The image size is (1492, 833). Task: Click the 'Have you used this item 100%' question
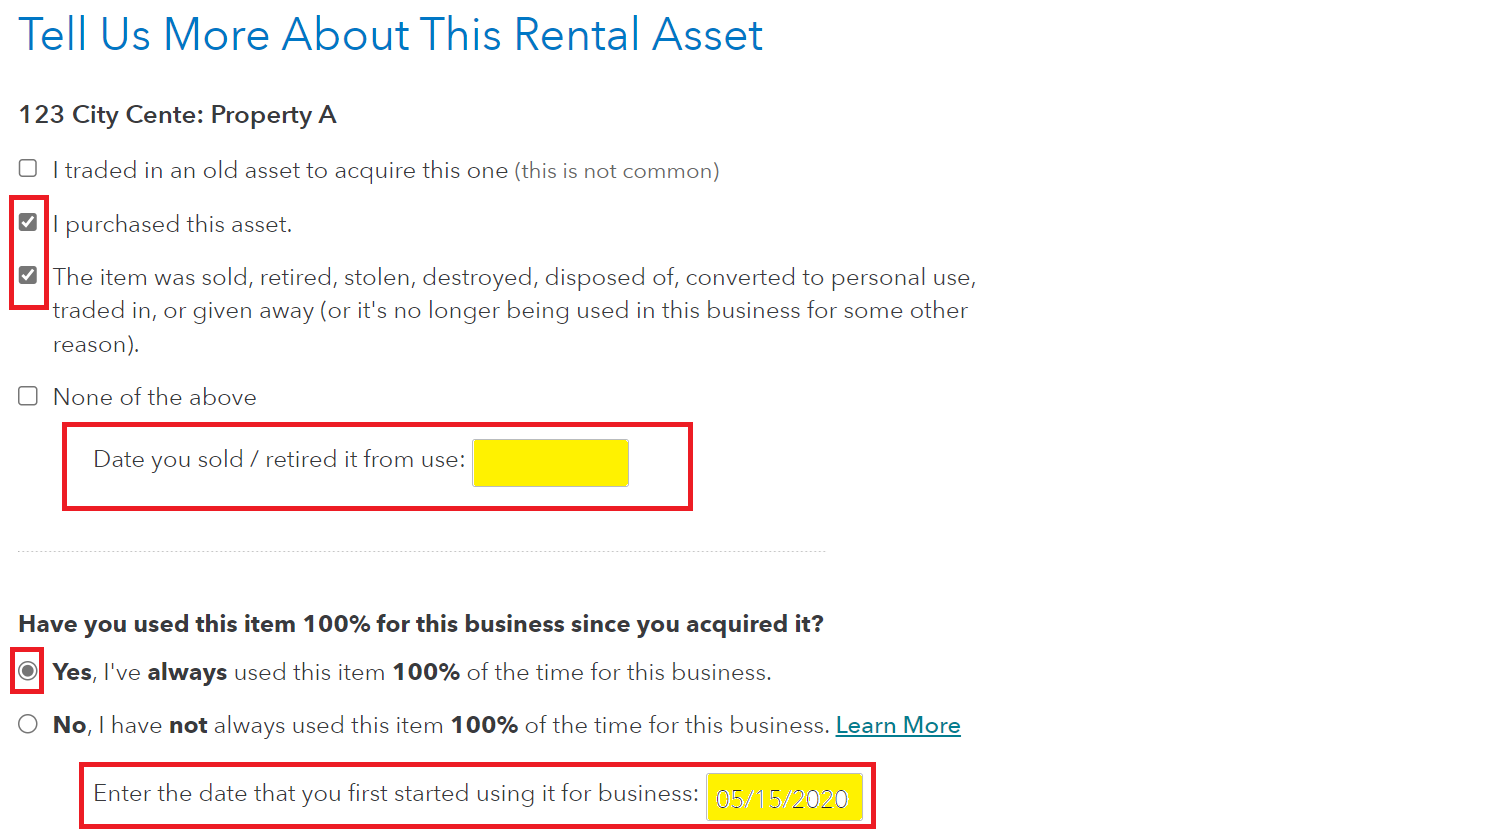tap(420, 624)
